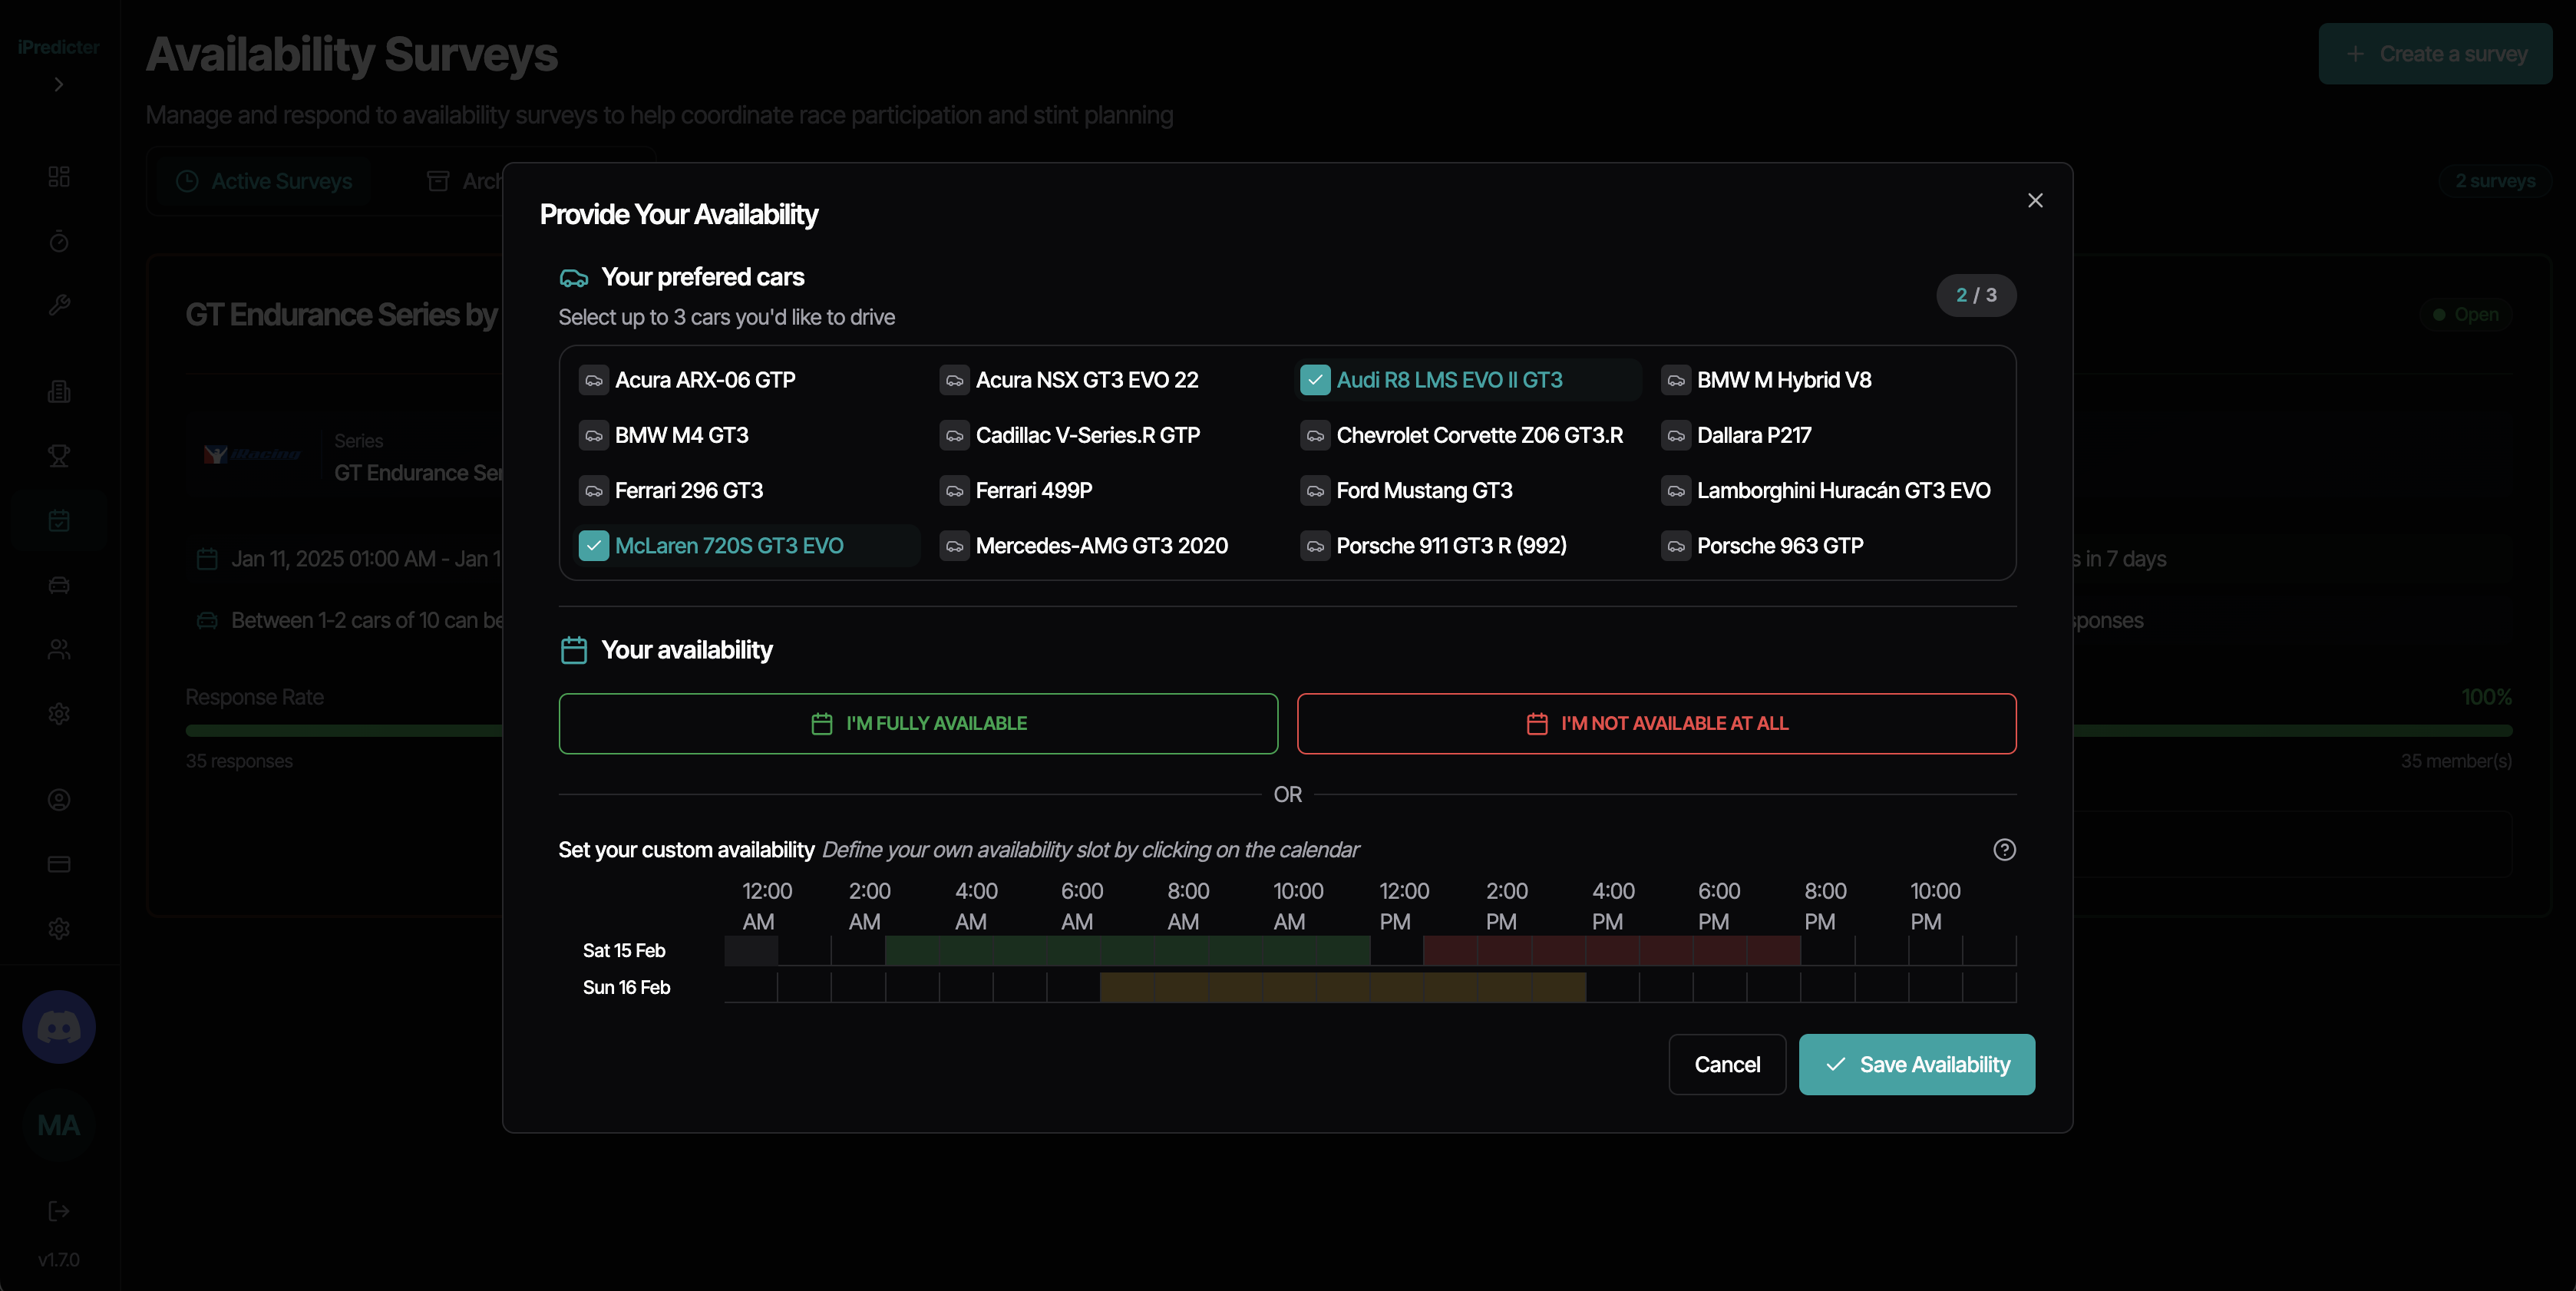Click the Save Availability button
2576x1291 pixels.
(1916, 1064)
